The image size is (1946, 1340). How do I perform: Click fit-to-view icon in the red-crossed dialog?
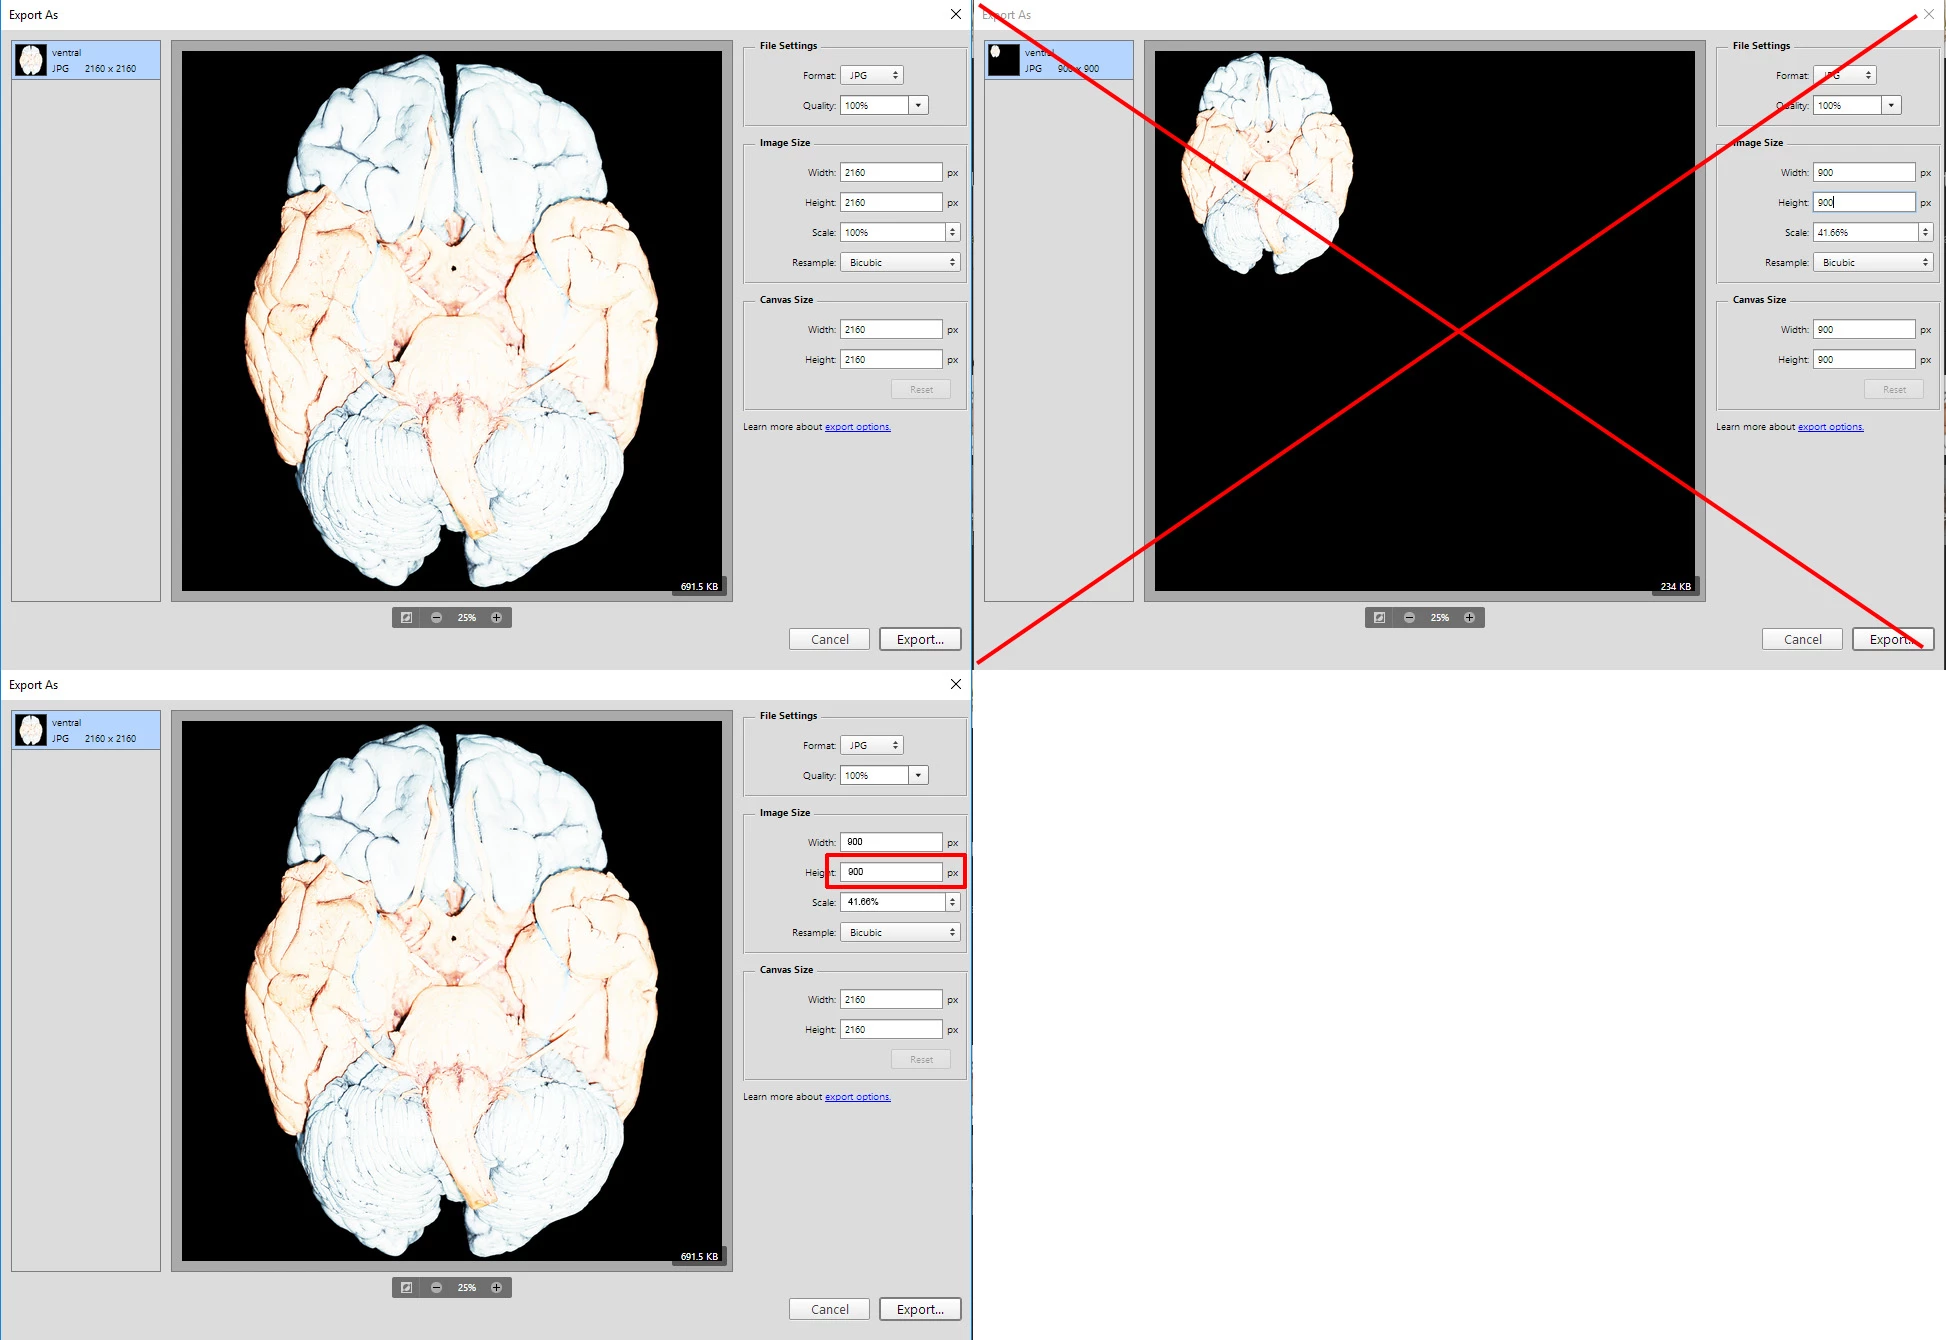coord(1379,618)
